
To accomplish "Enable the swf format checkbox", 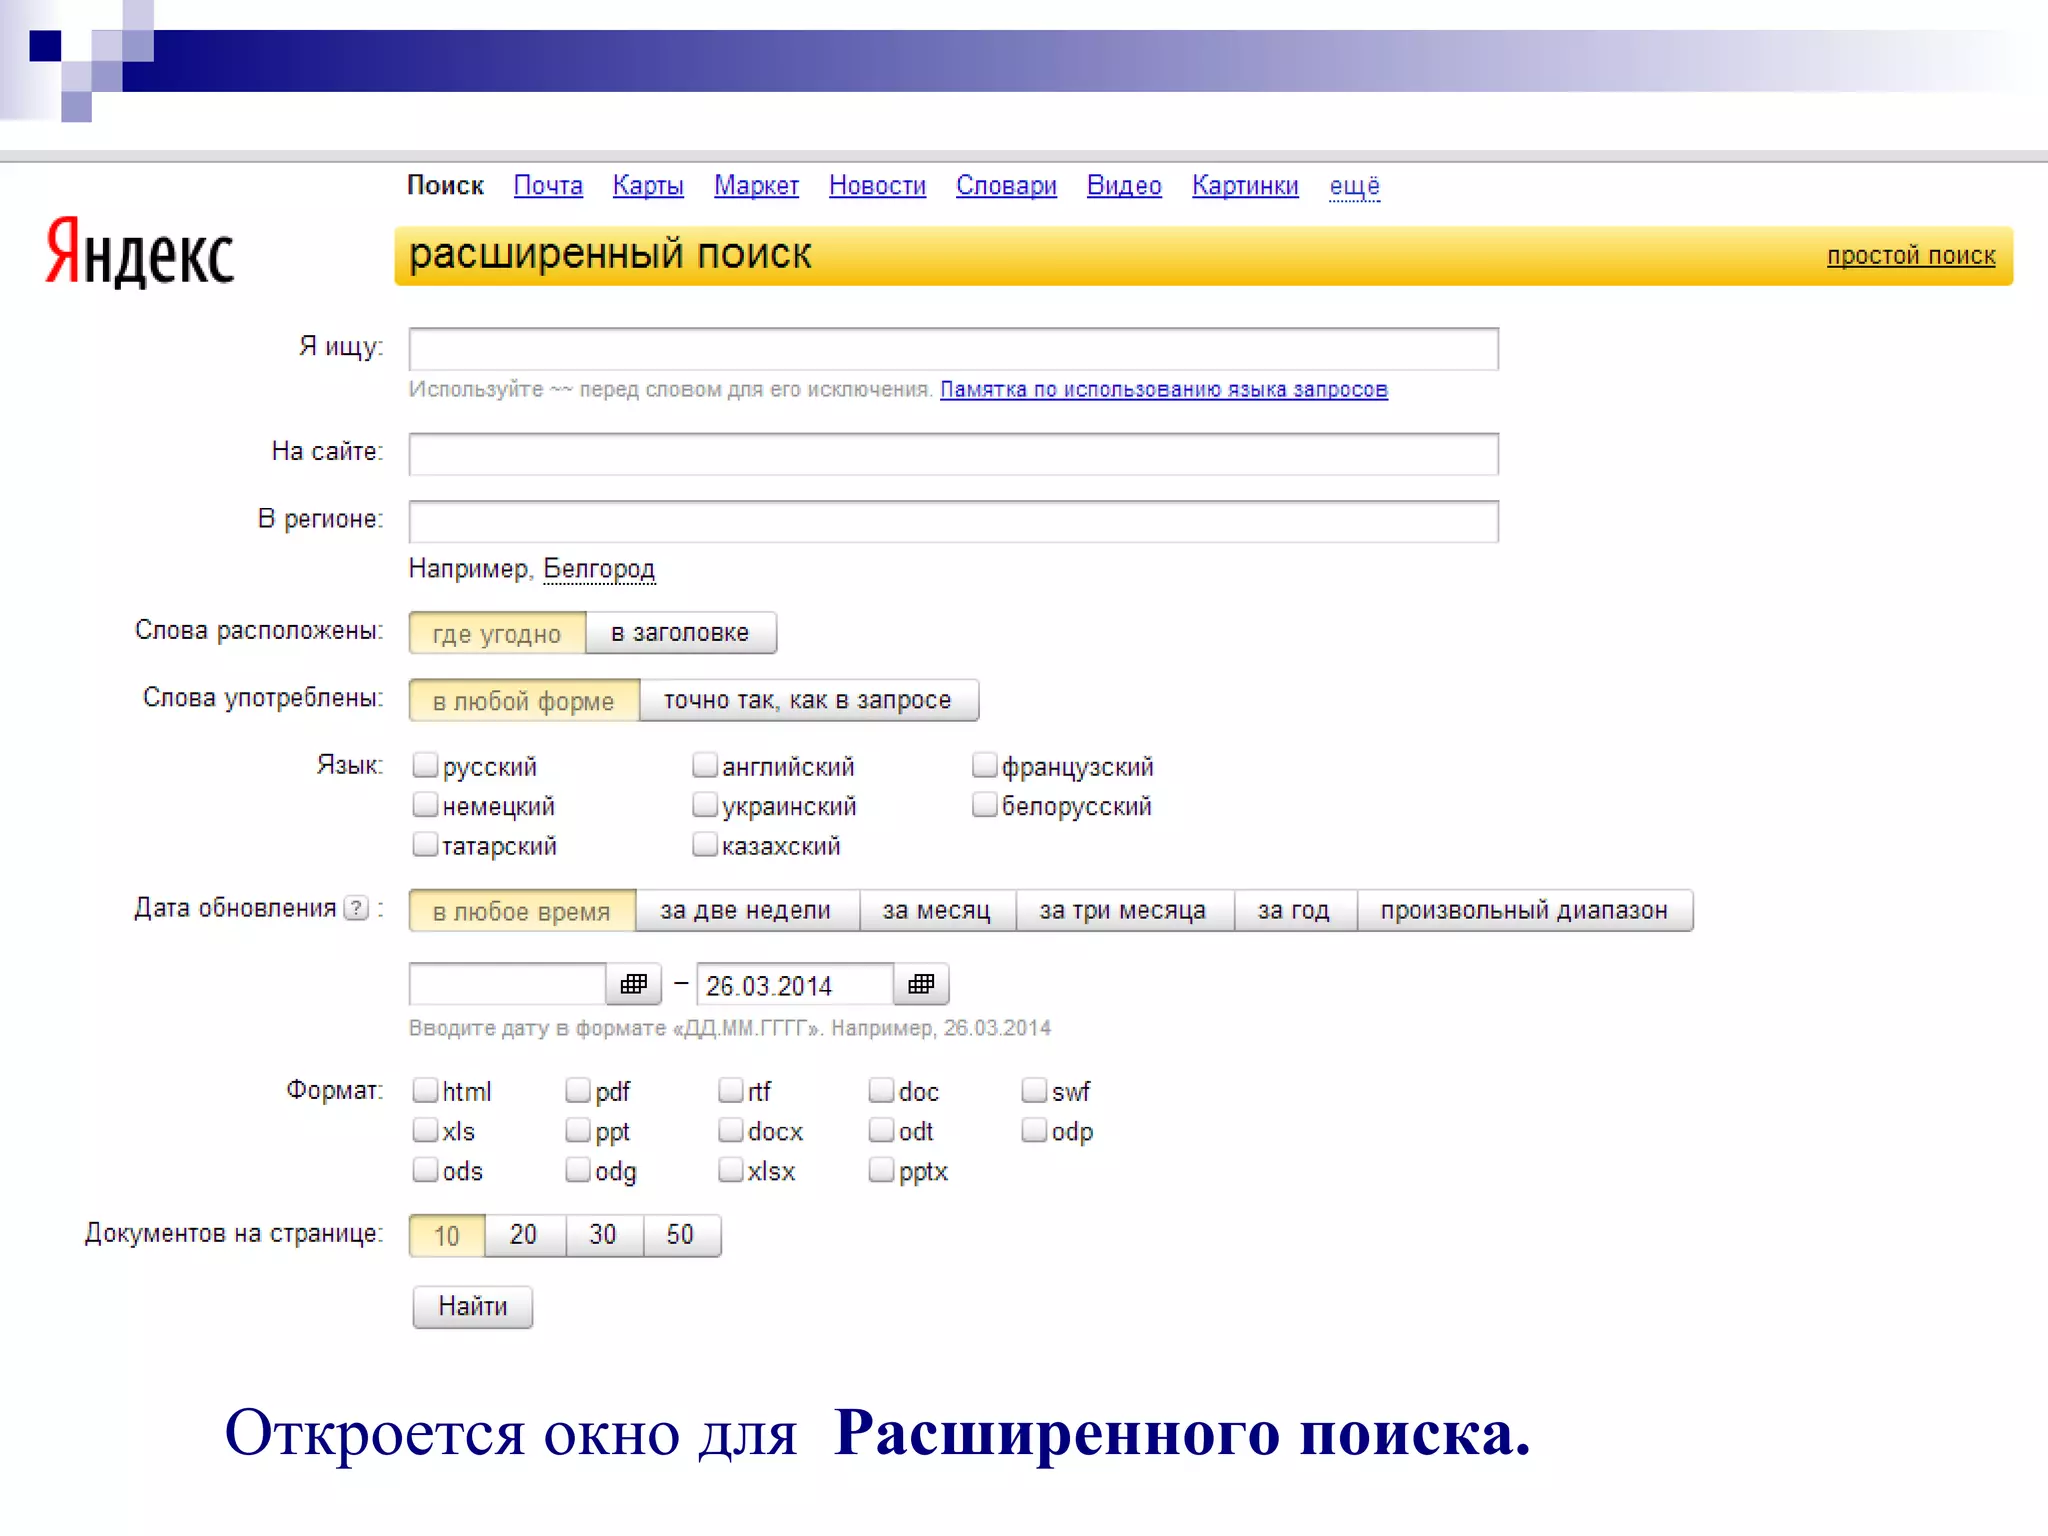I will (x=1035, y=1090).
